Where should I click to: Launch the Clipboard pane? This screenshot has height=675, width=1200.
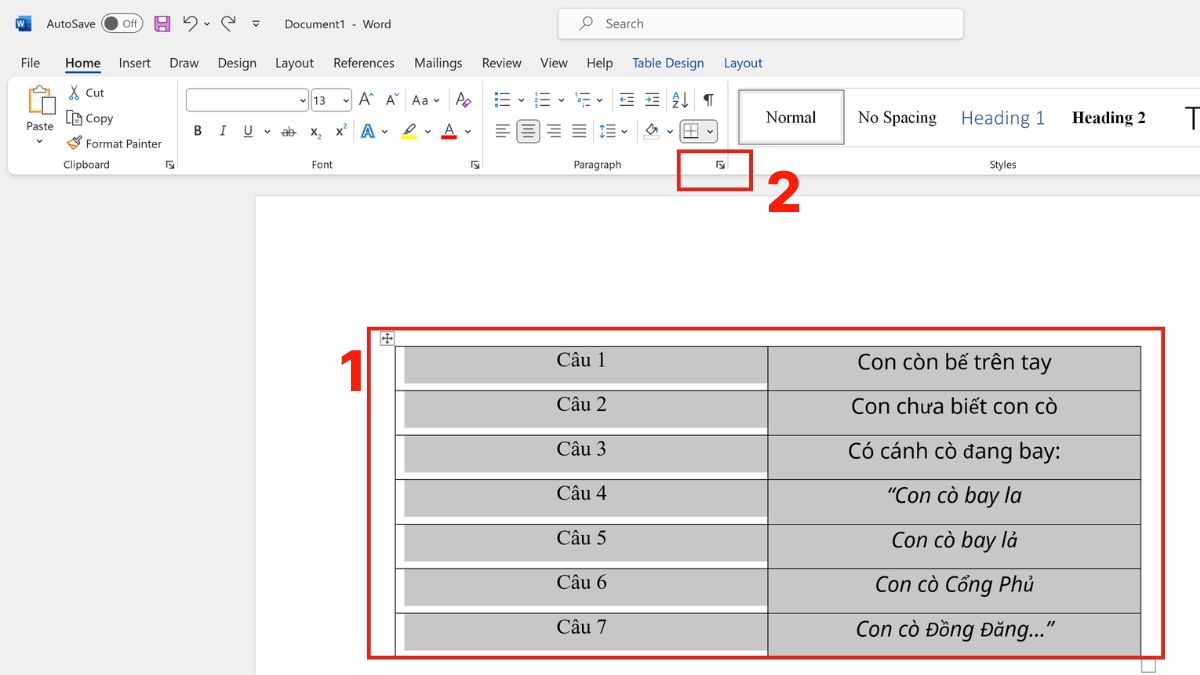[170, 165]
